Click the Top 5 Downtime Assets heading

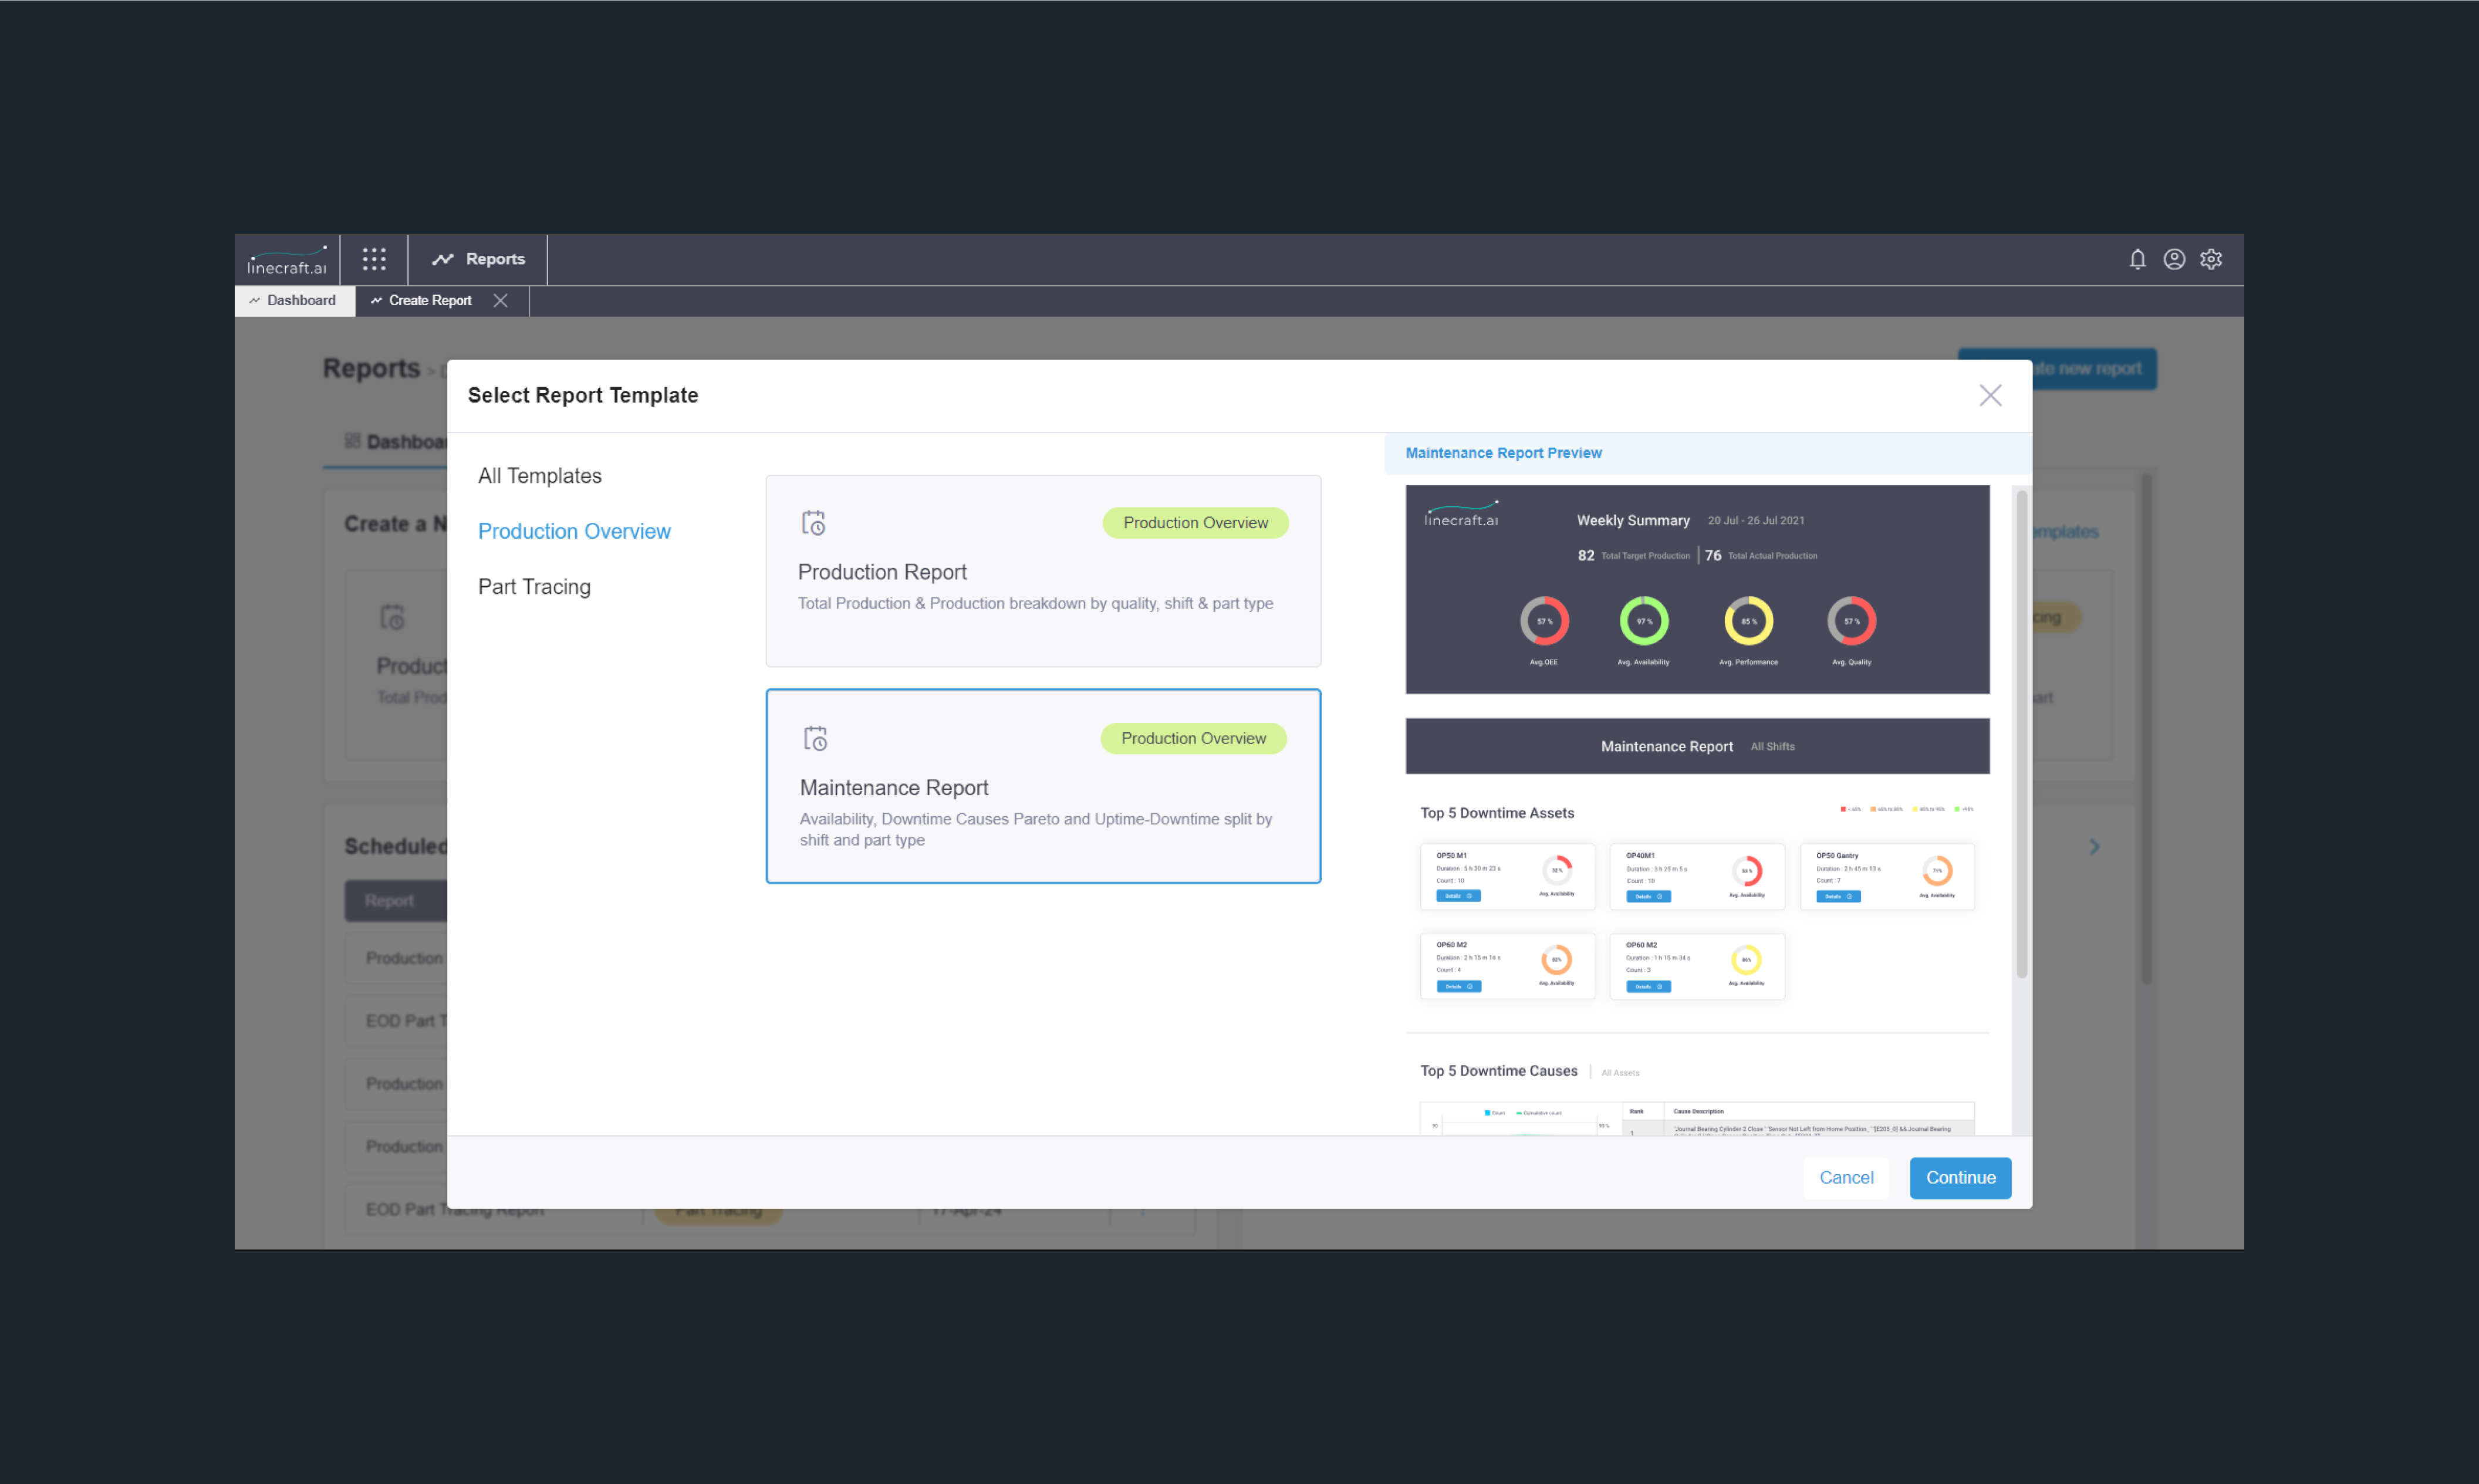(1497, 813)
